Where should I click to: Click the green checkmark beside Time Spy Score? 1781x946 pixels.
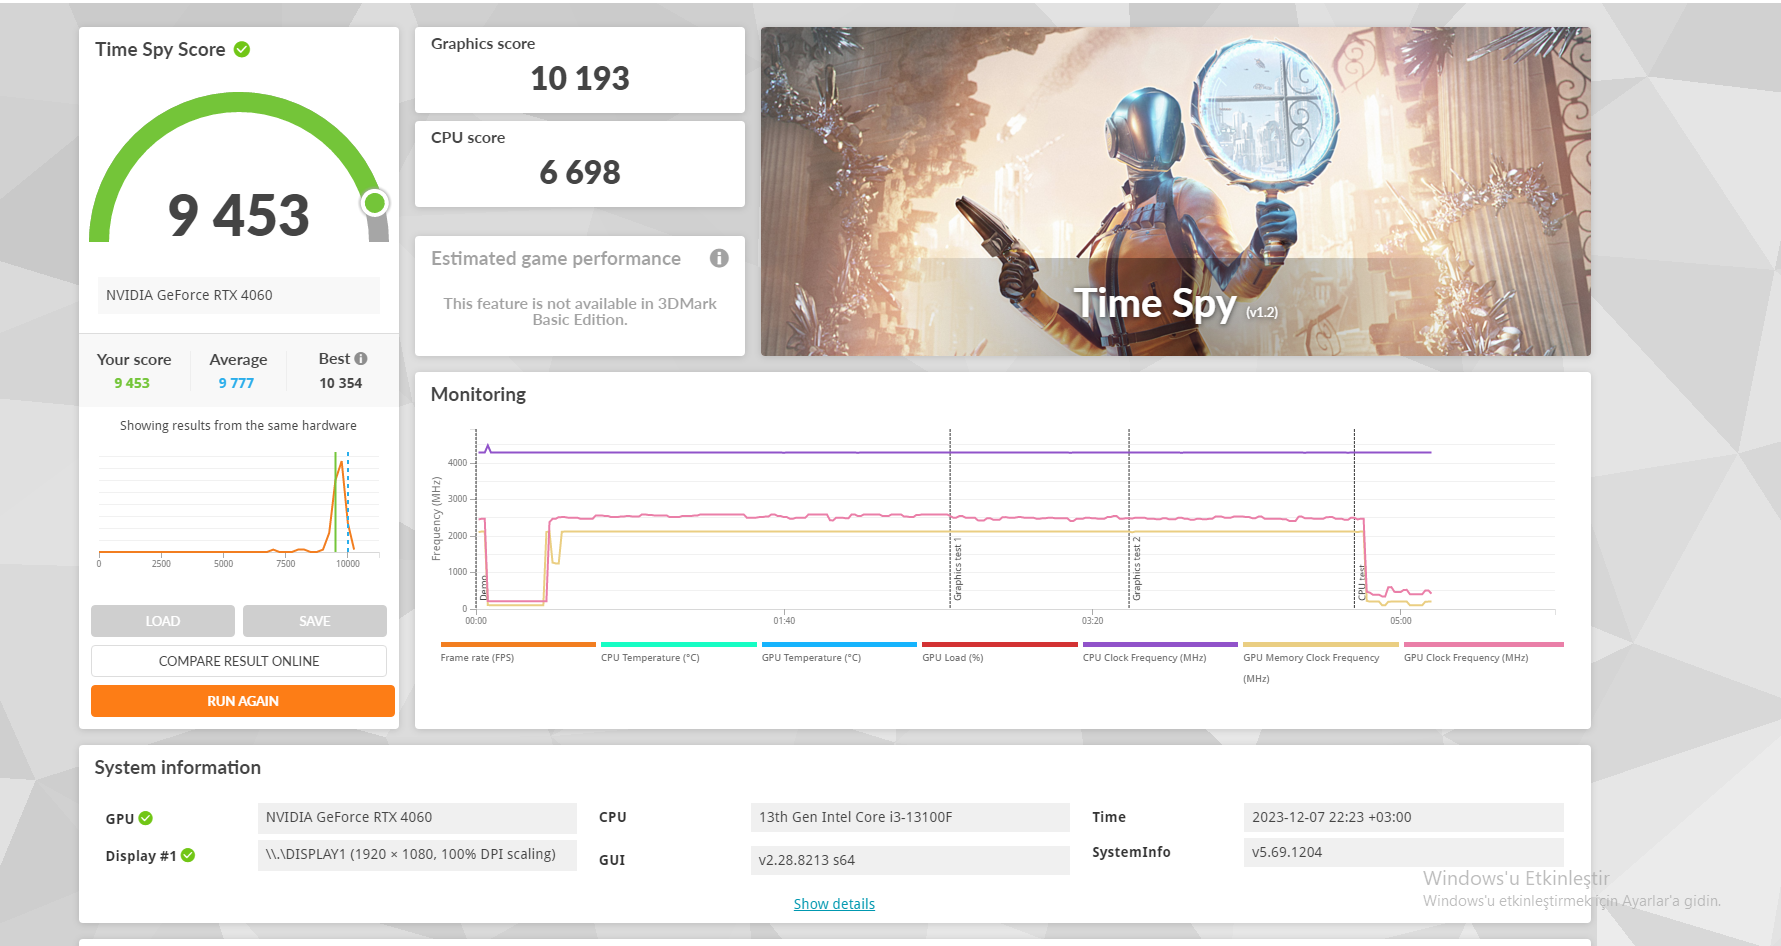point(242,49)
